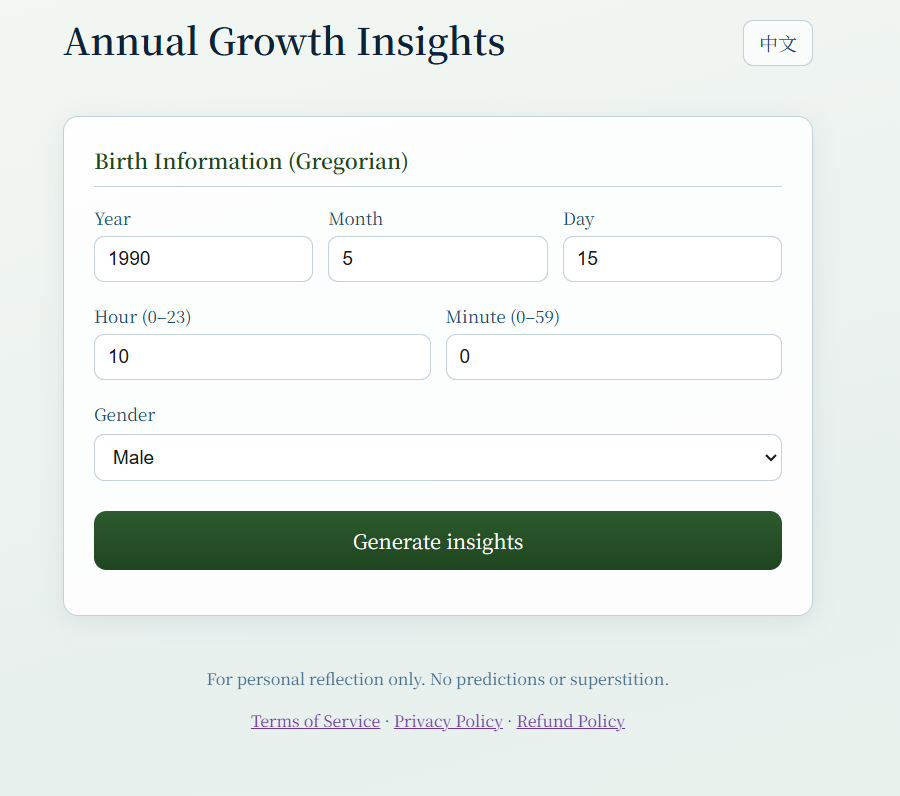Click the Hour (0–23) label

[143, 317]
